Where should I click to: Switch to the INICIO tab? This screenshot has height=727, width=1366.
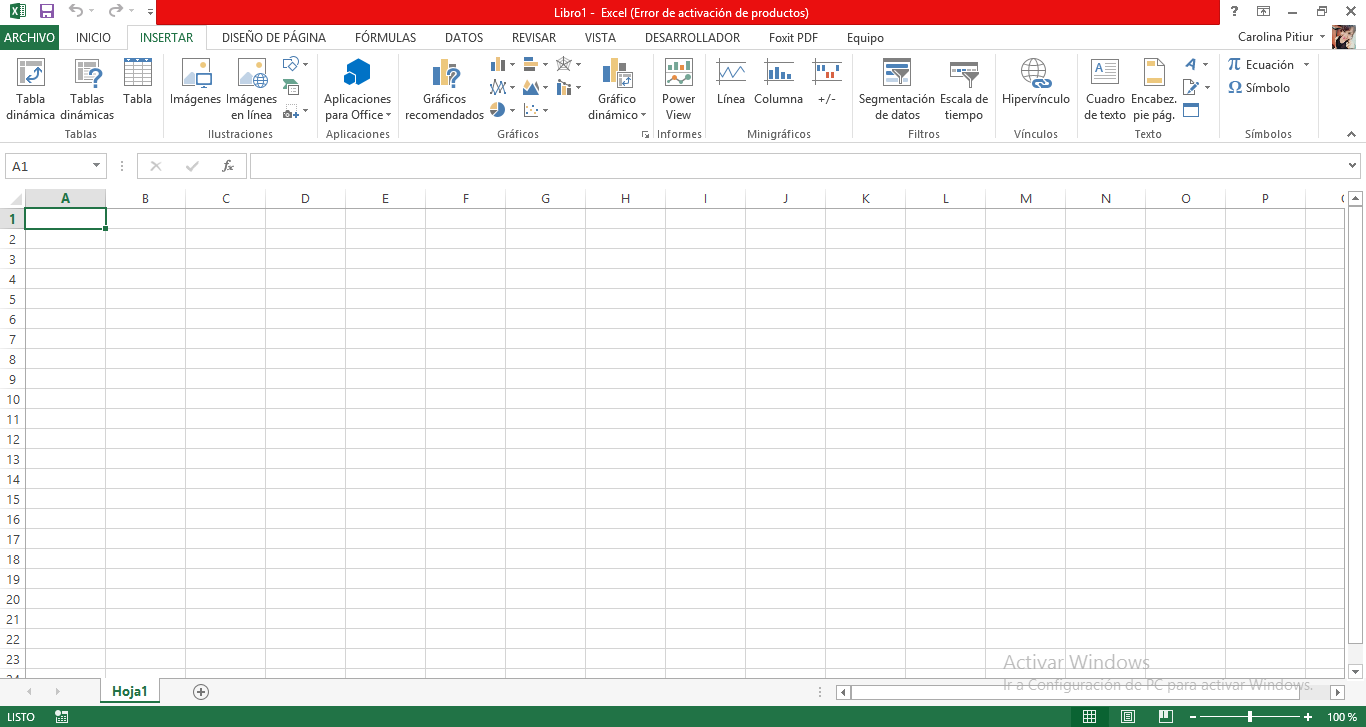click(93, 37)
